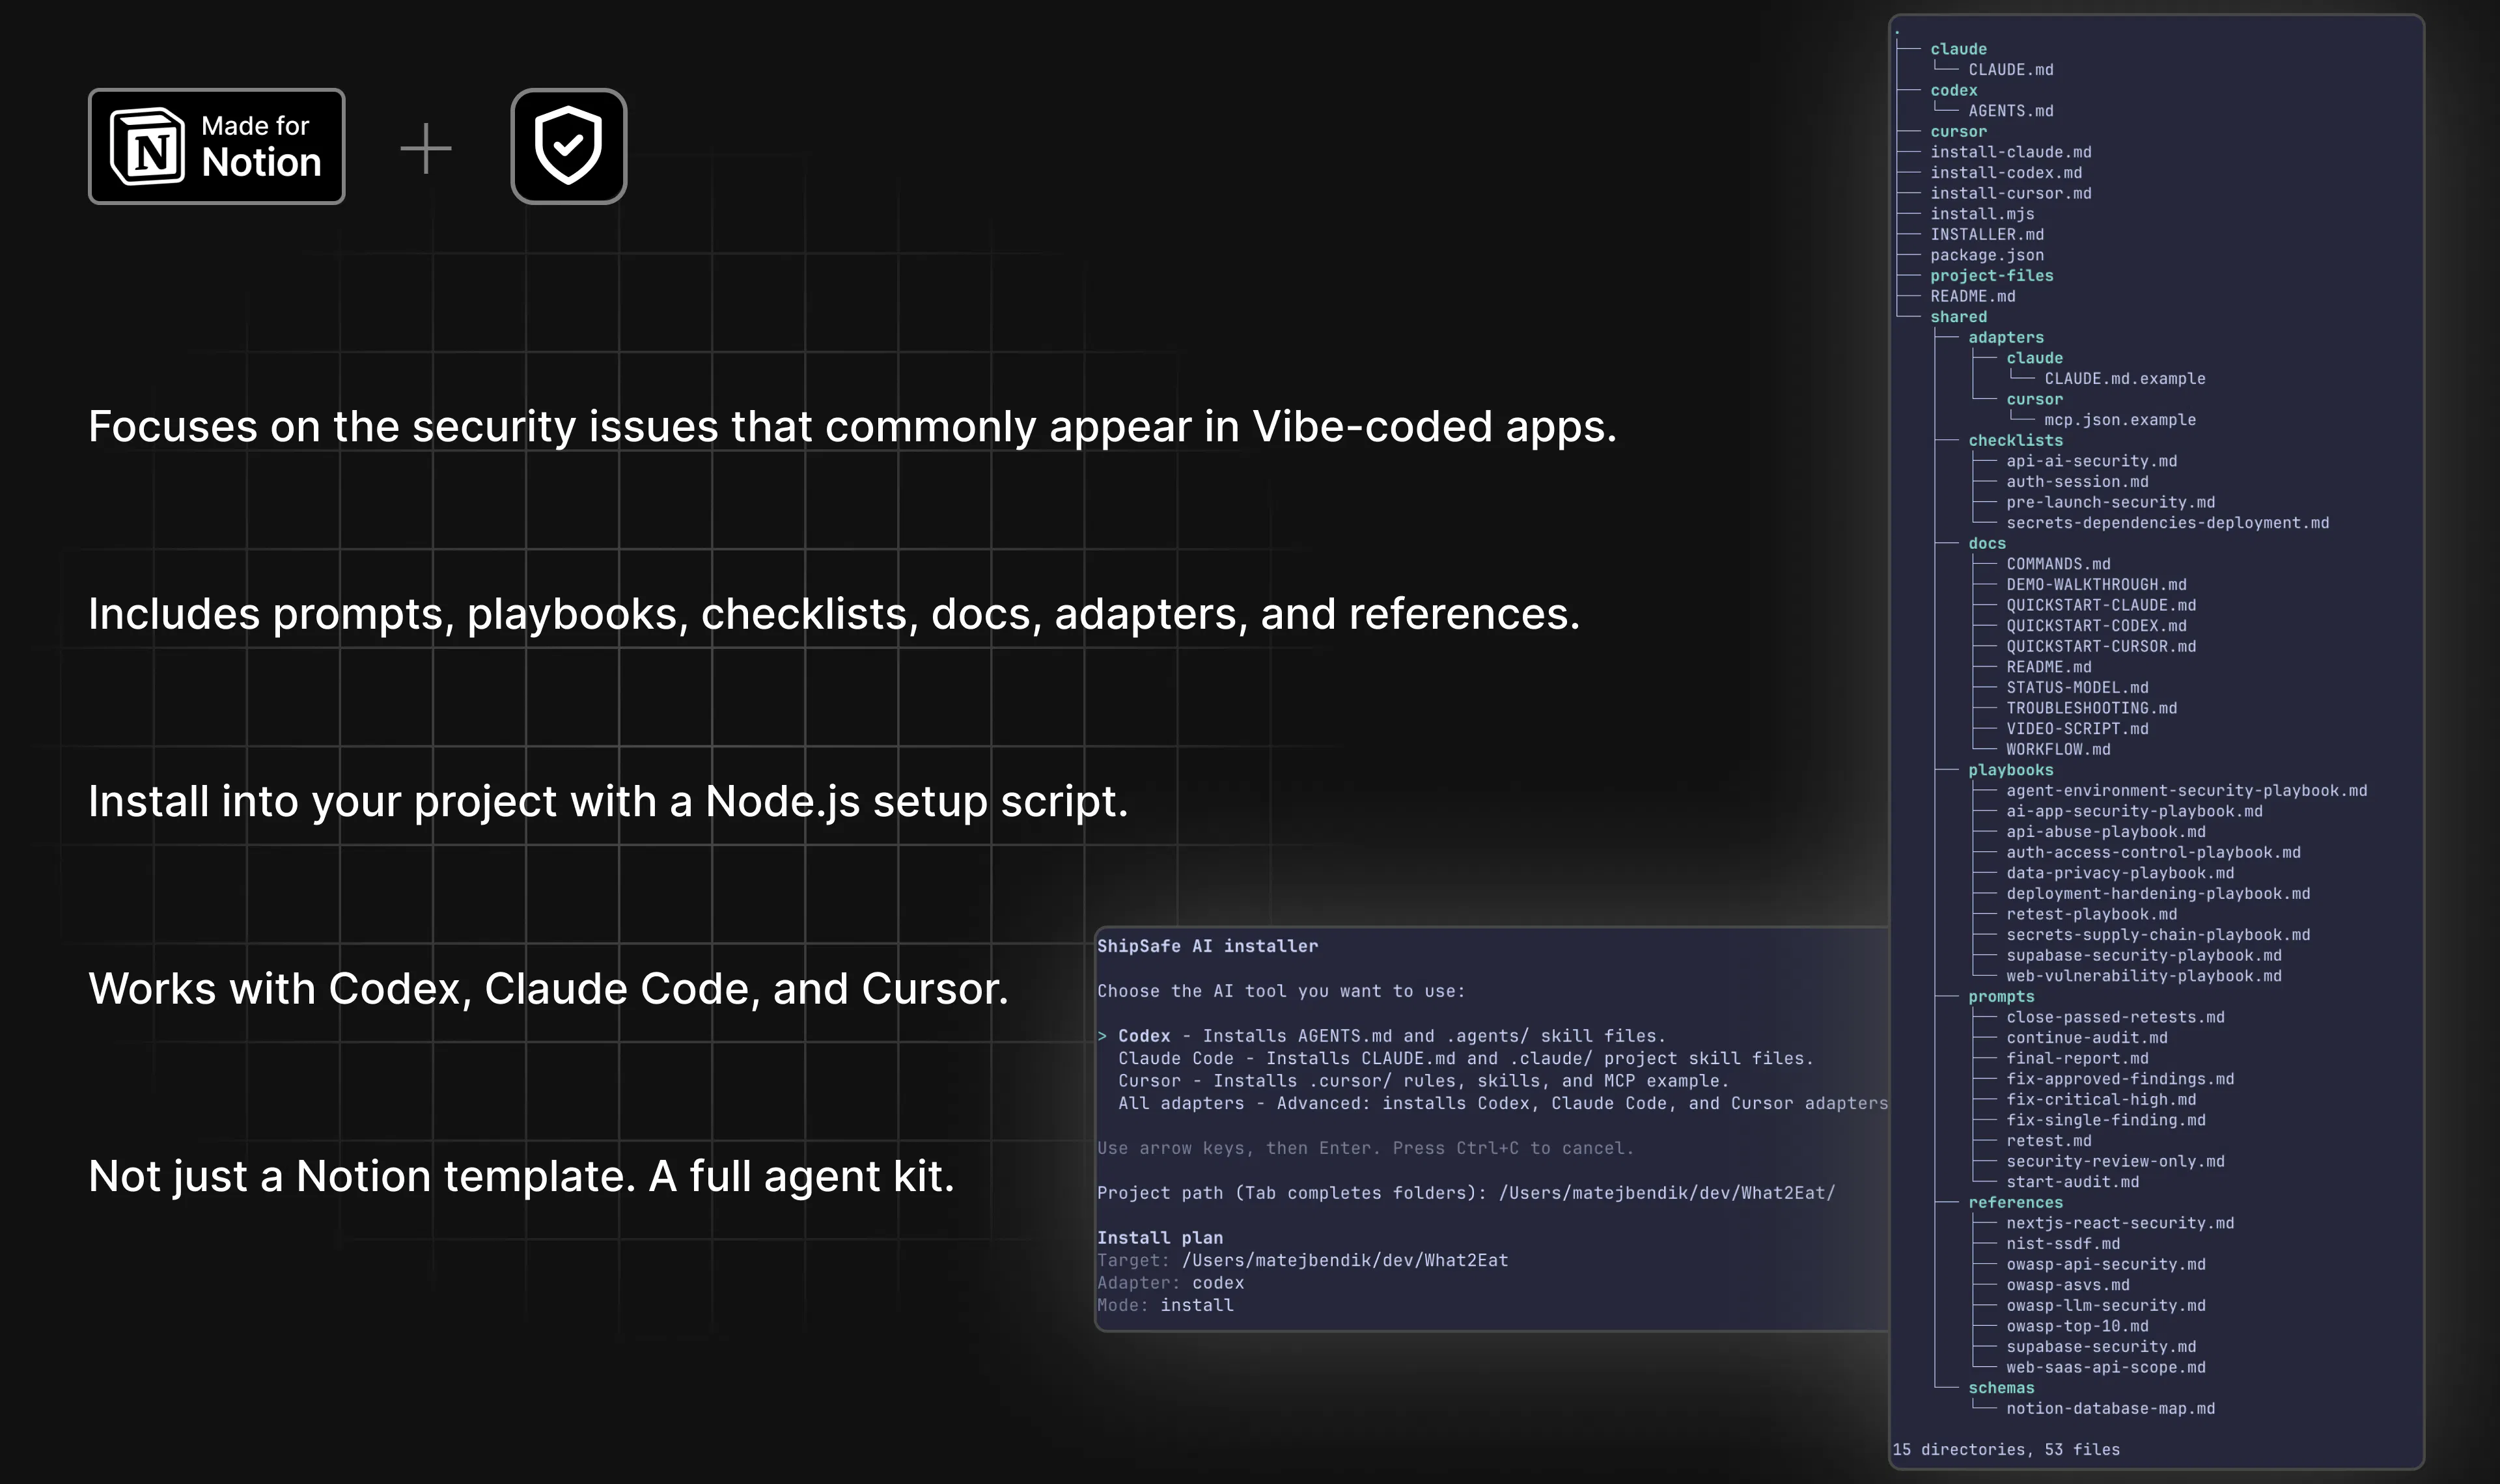Click auth-session.md in the tree
Image resolution: width=2500 pixels, height=1484 pixels.
pos(2077,482)
